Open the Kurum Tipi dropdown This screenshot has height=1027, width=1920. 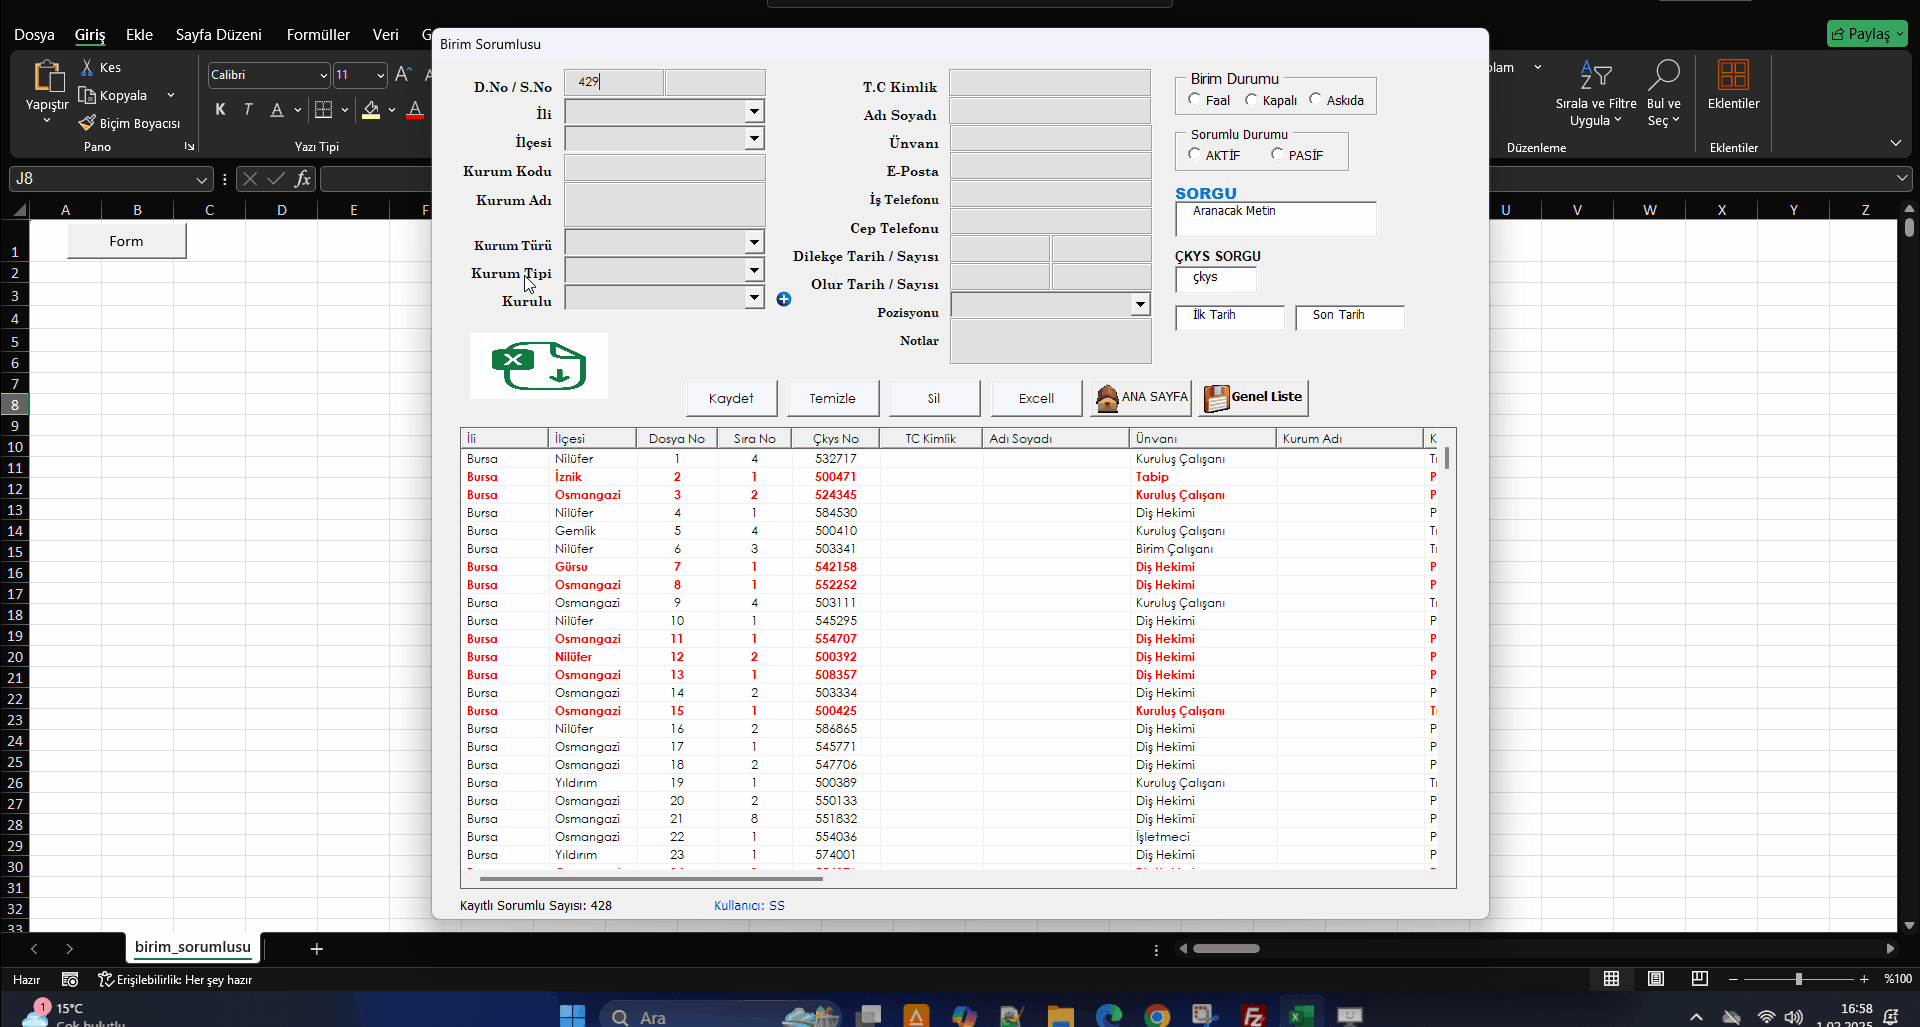pyautogui.click(x=754, y=270)
